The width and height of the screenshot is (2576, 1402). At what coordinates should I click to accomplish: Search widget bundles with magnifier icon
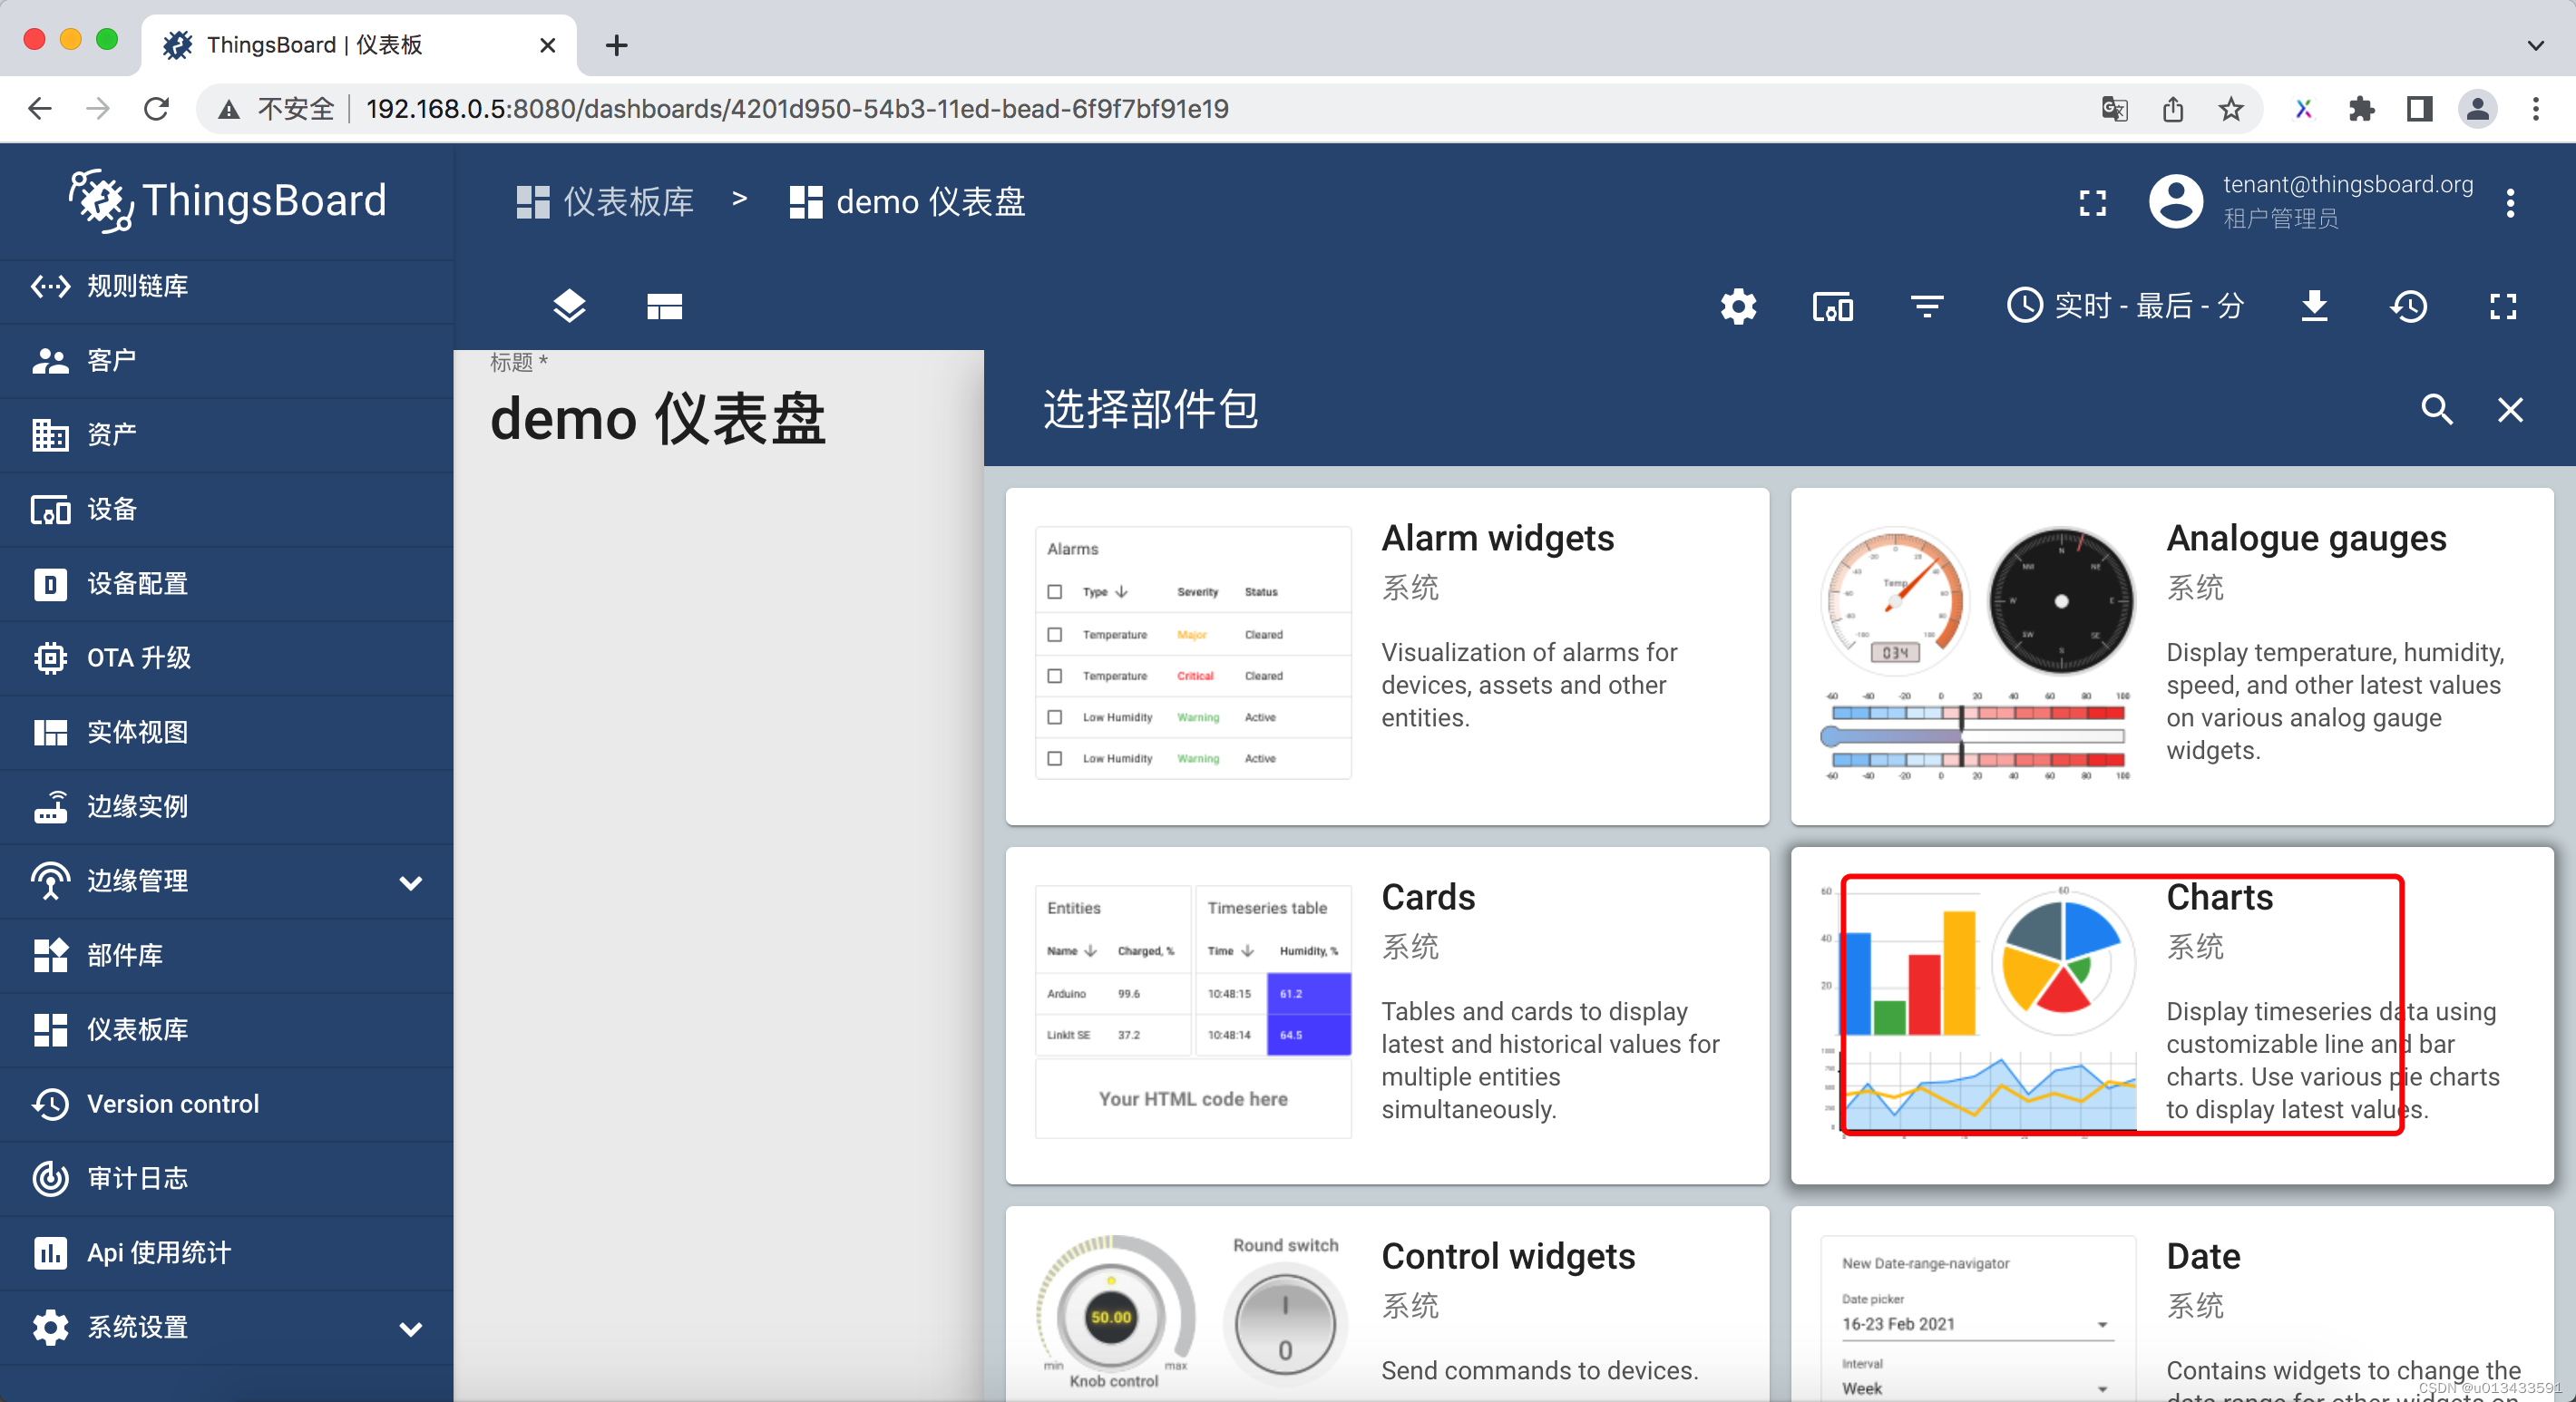(x=2436, y=409)
